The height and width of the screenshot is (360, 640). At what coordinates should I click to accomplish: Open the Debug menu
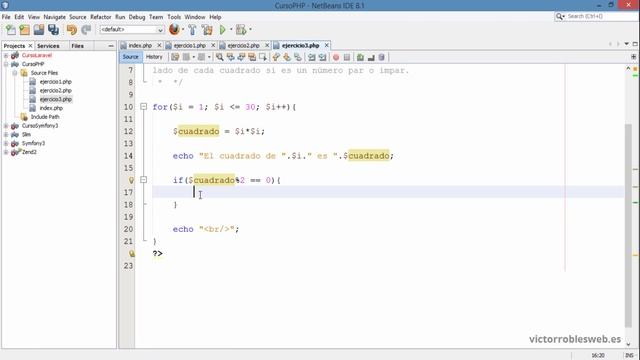(x=137, y=17)
